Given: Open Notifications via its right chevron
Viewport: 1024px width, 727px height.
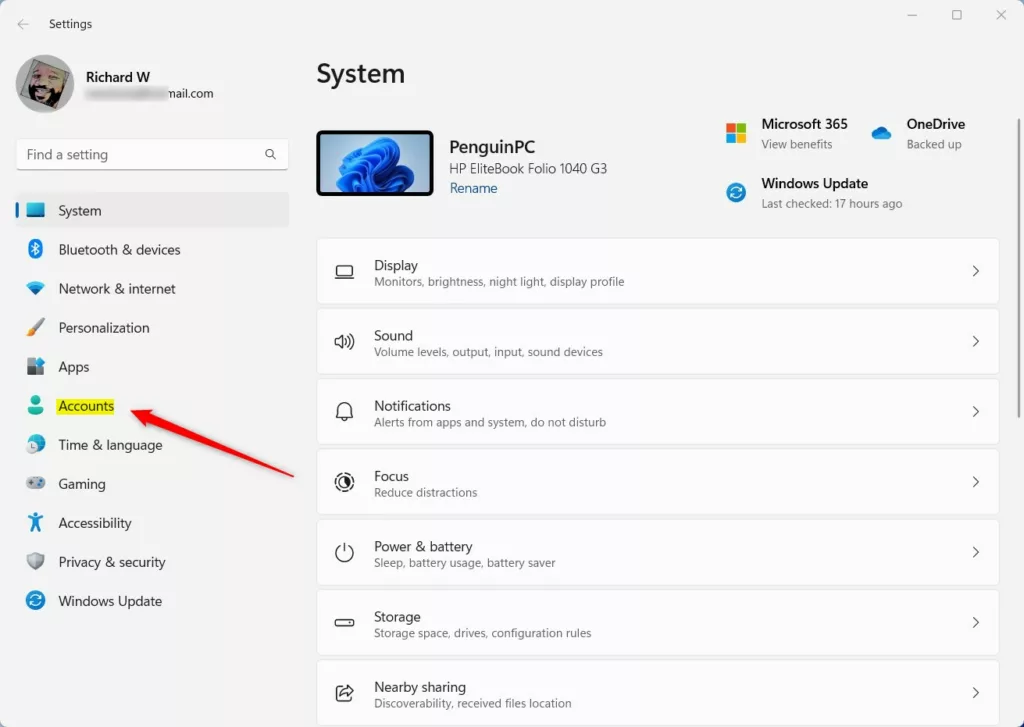Looking at the screenshot, I should click(x=976, y=411).
